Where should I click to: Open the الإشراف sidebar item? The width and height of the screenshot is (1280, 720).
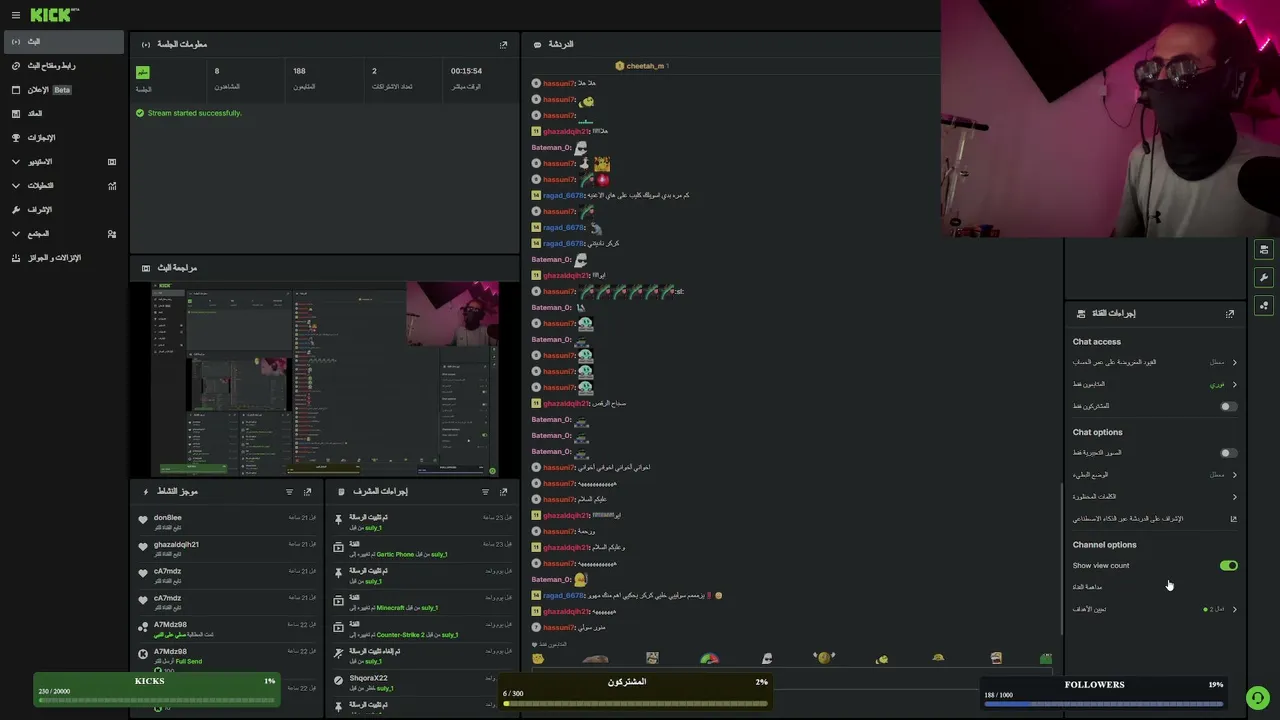pyautogui.click(x=63, y=210)
